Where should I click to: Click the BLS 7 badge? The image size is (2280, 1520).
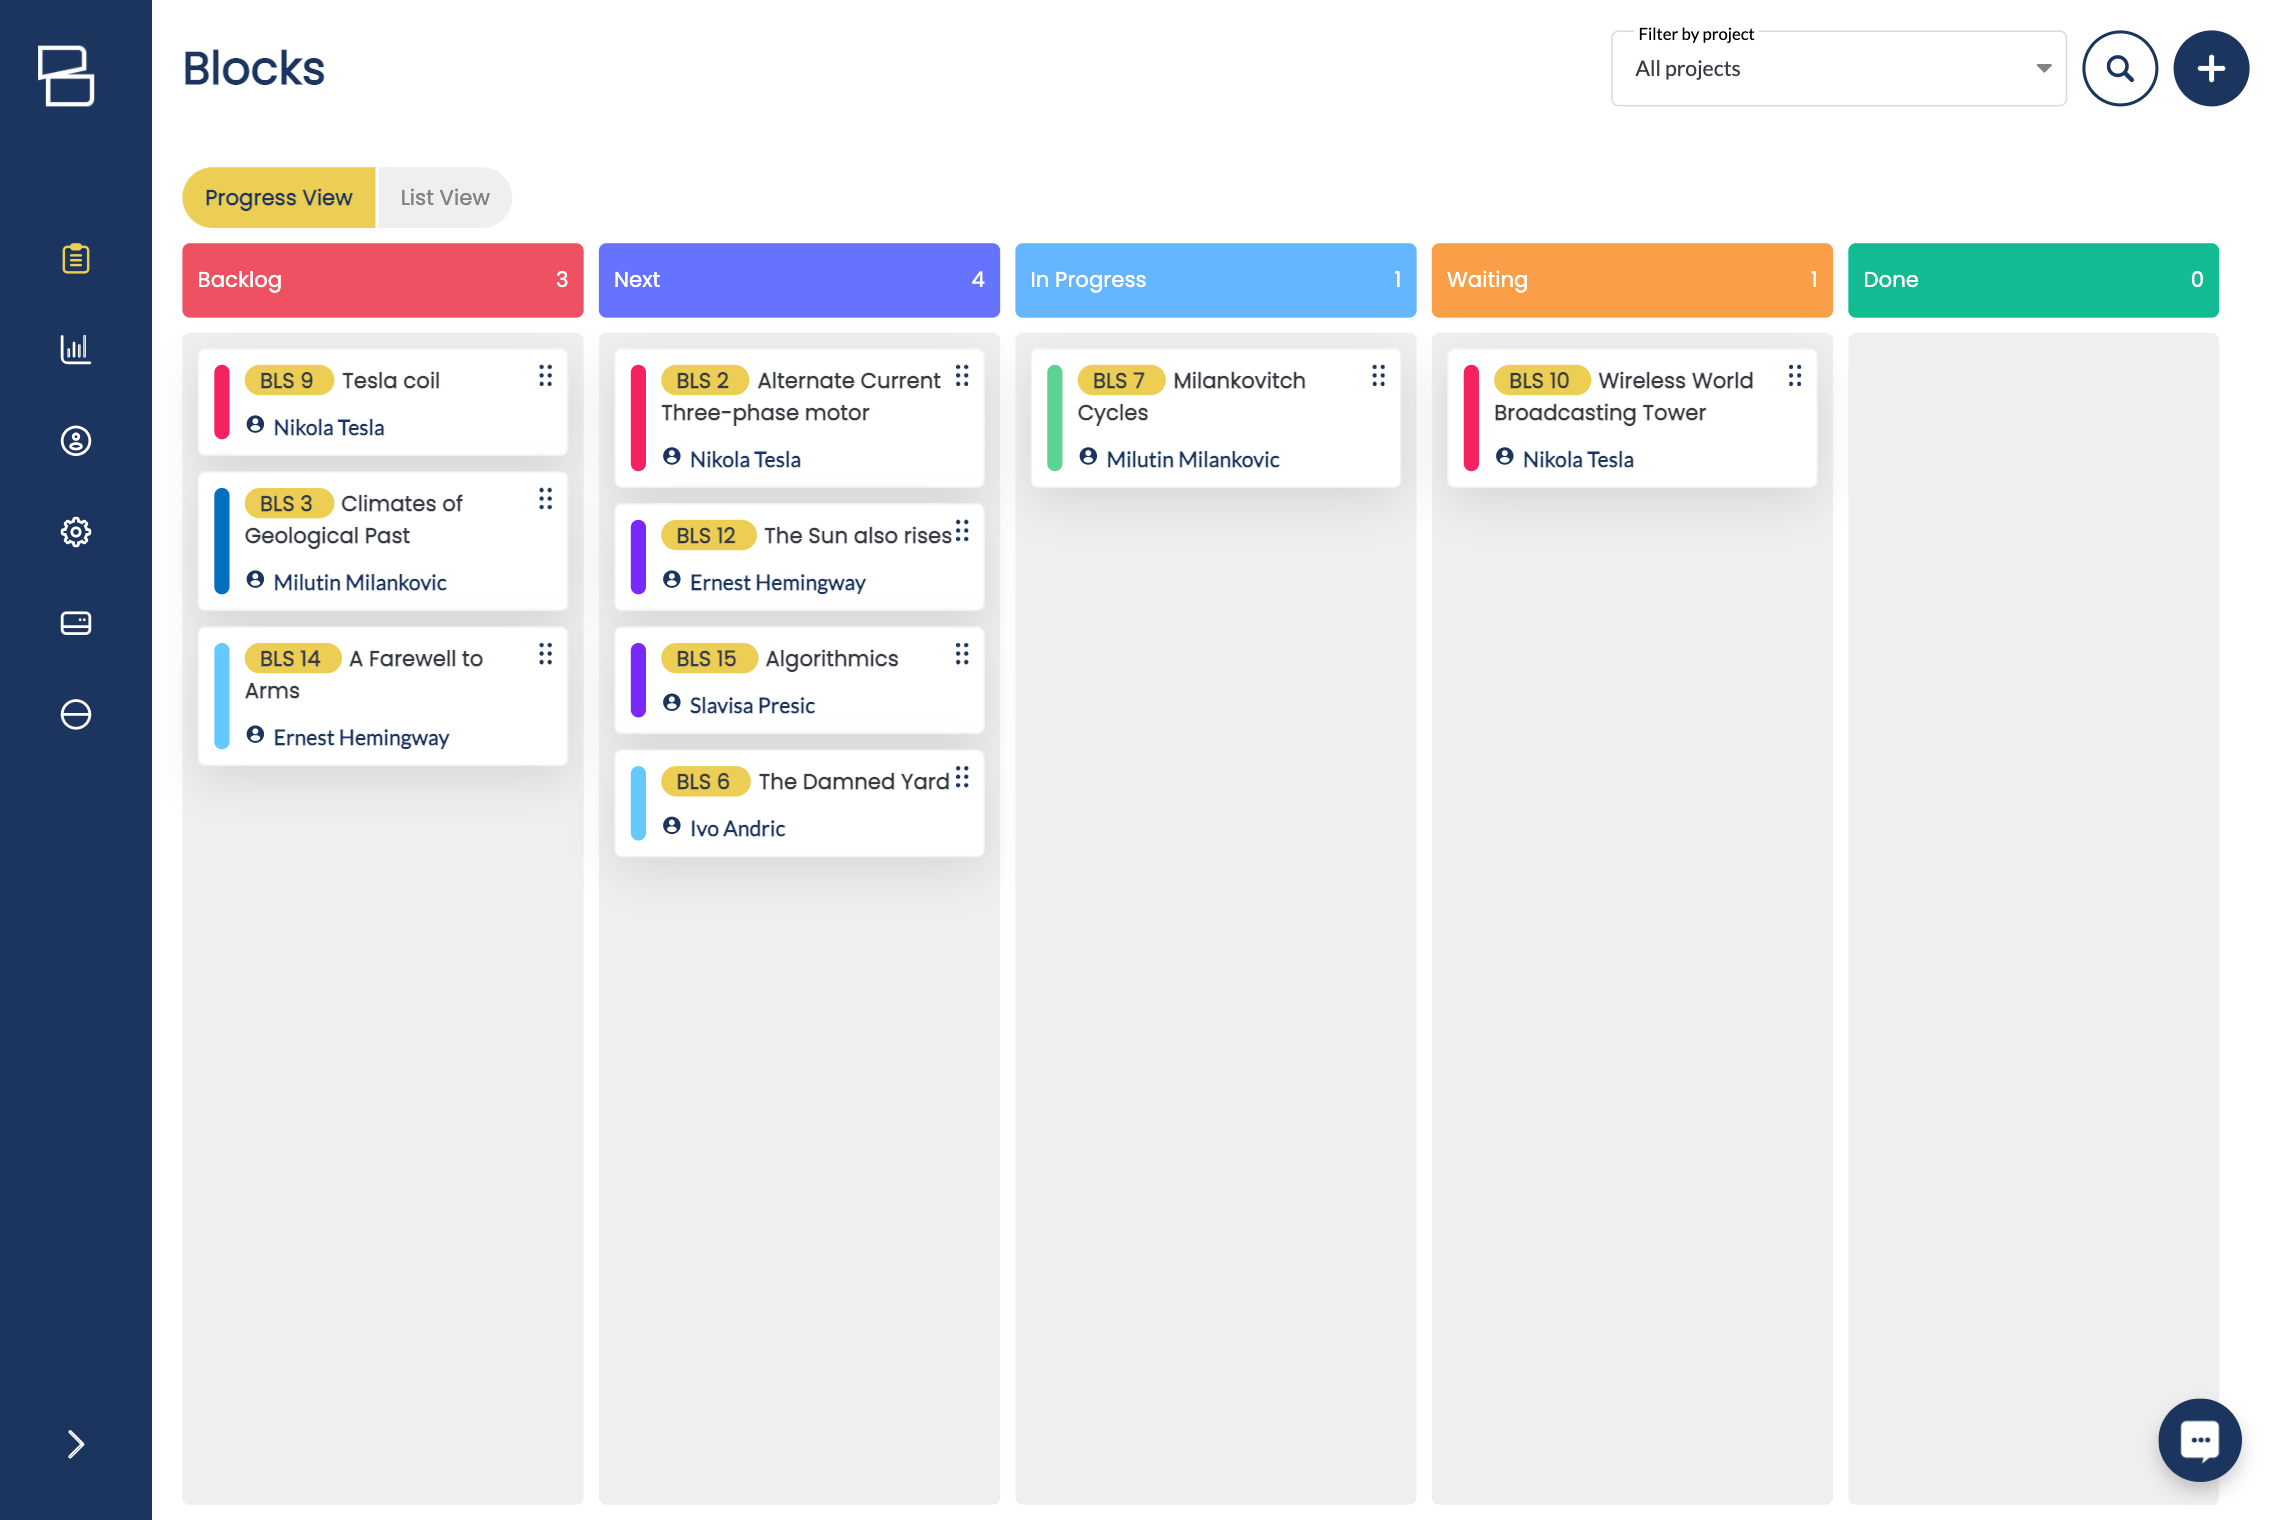1121,380
